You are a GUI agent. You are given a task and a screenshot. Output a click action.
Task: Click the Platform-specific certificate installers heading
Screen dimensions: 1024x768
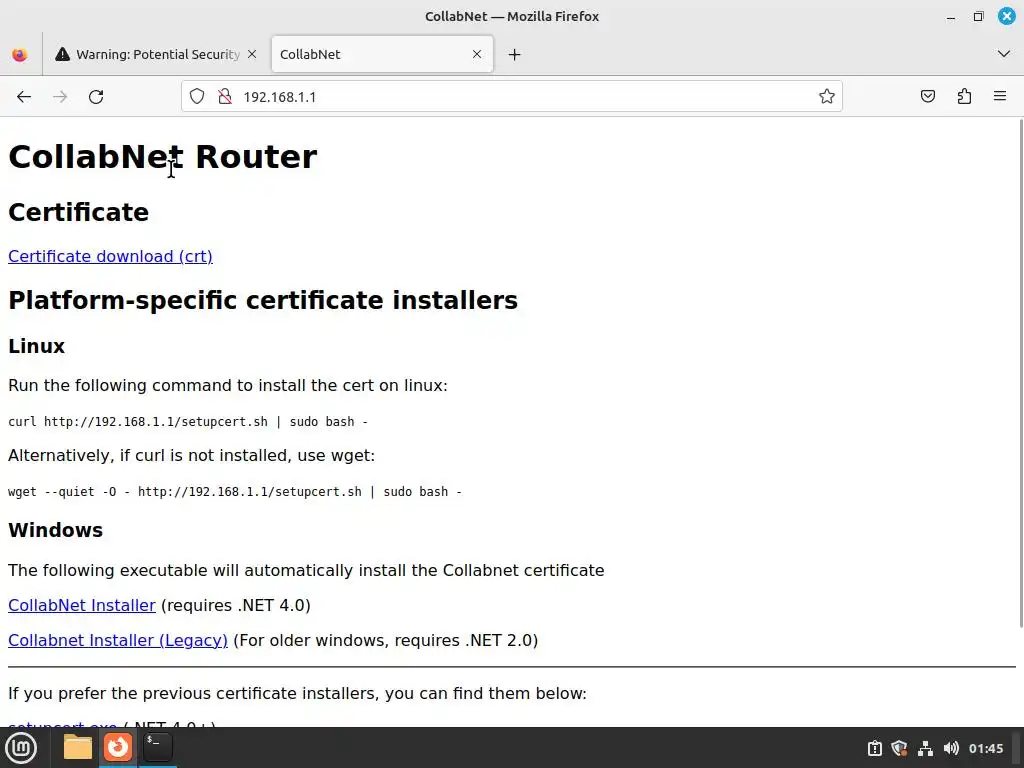[263, 300]
